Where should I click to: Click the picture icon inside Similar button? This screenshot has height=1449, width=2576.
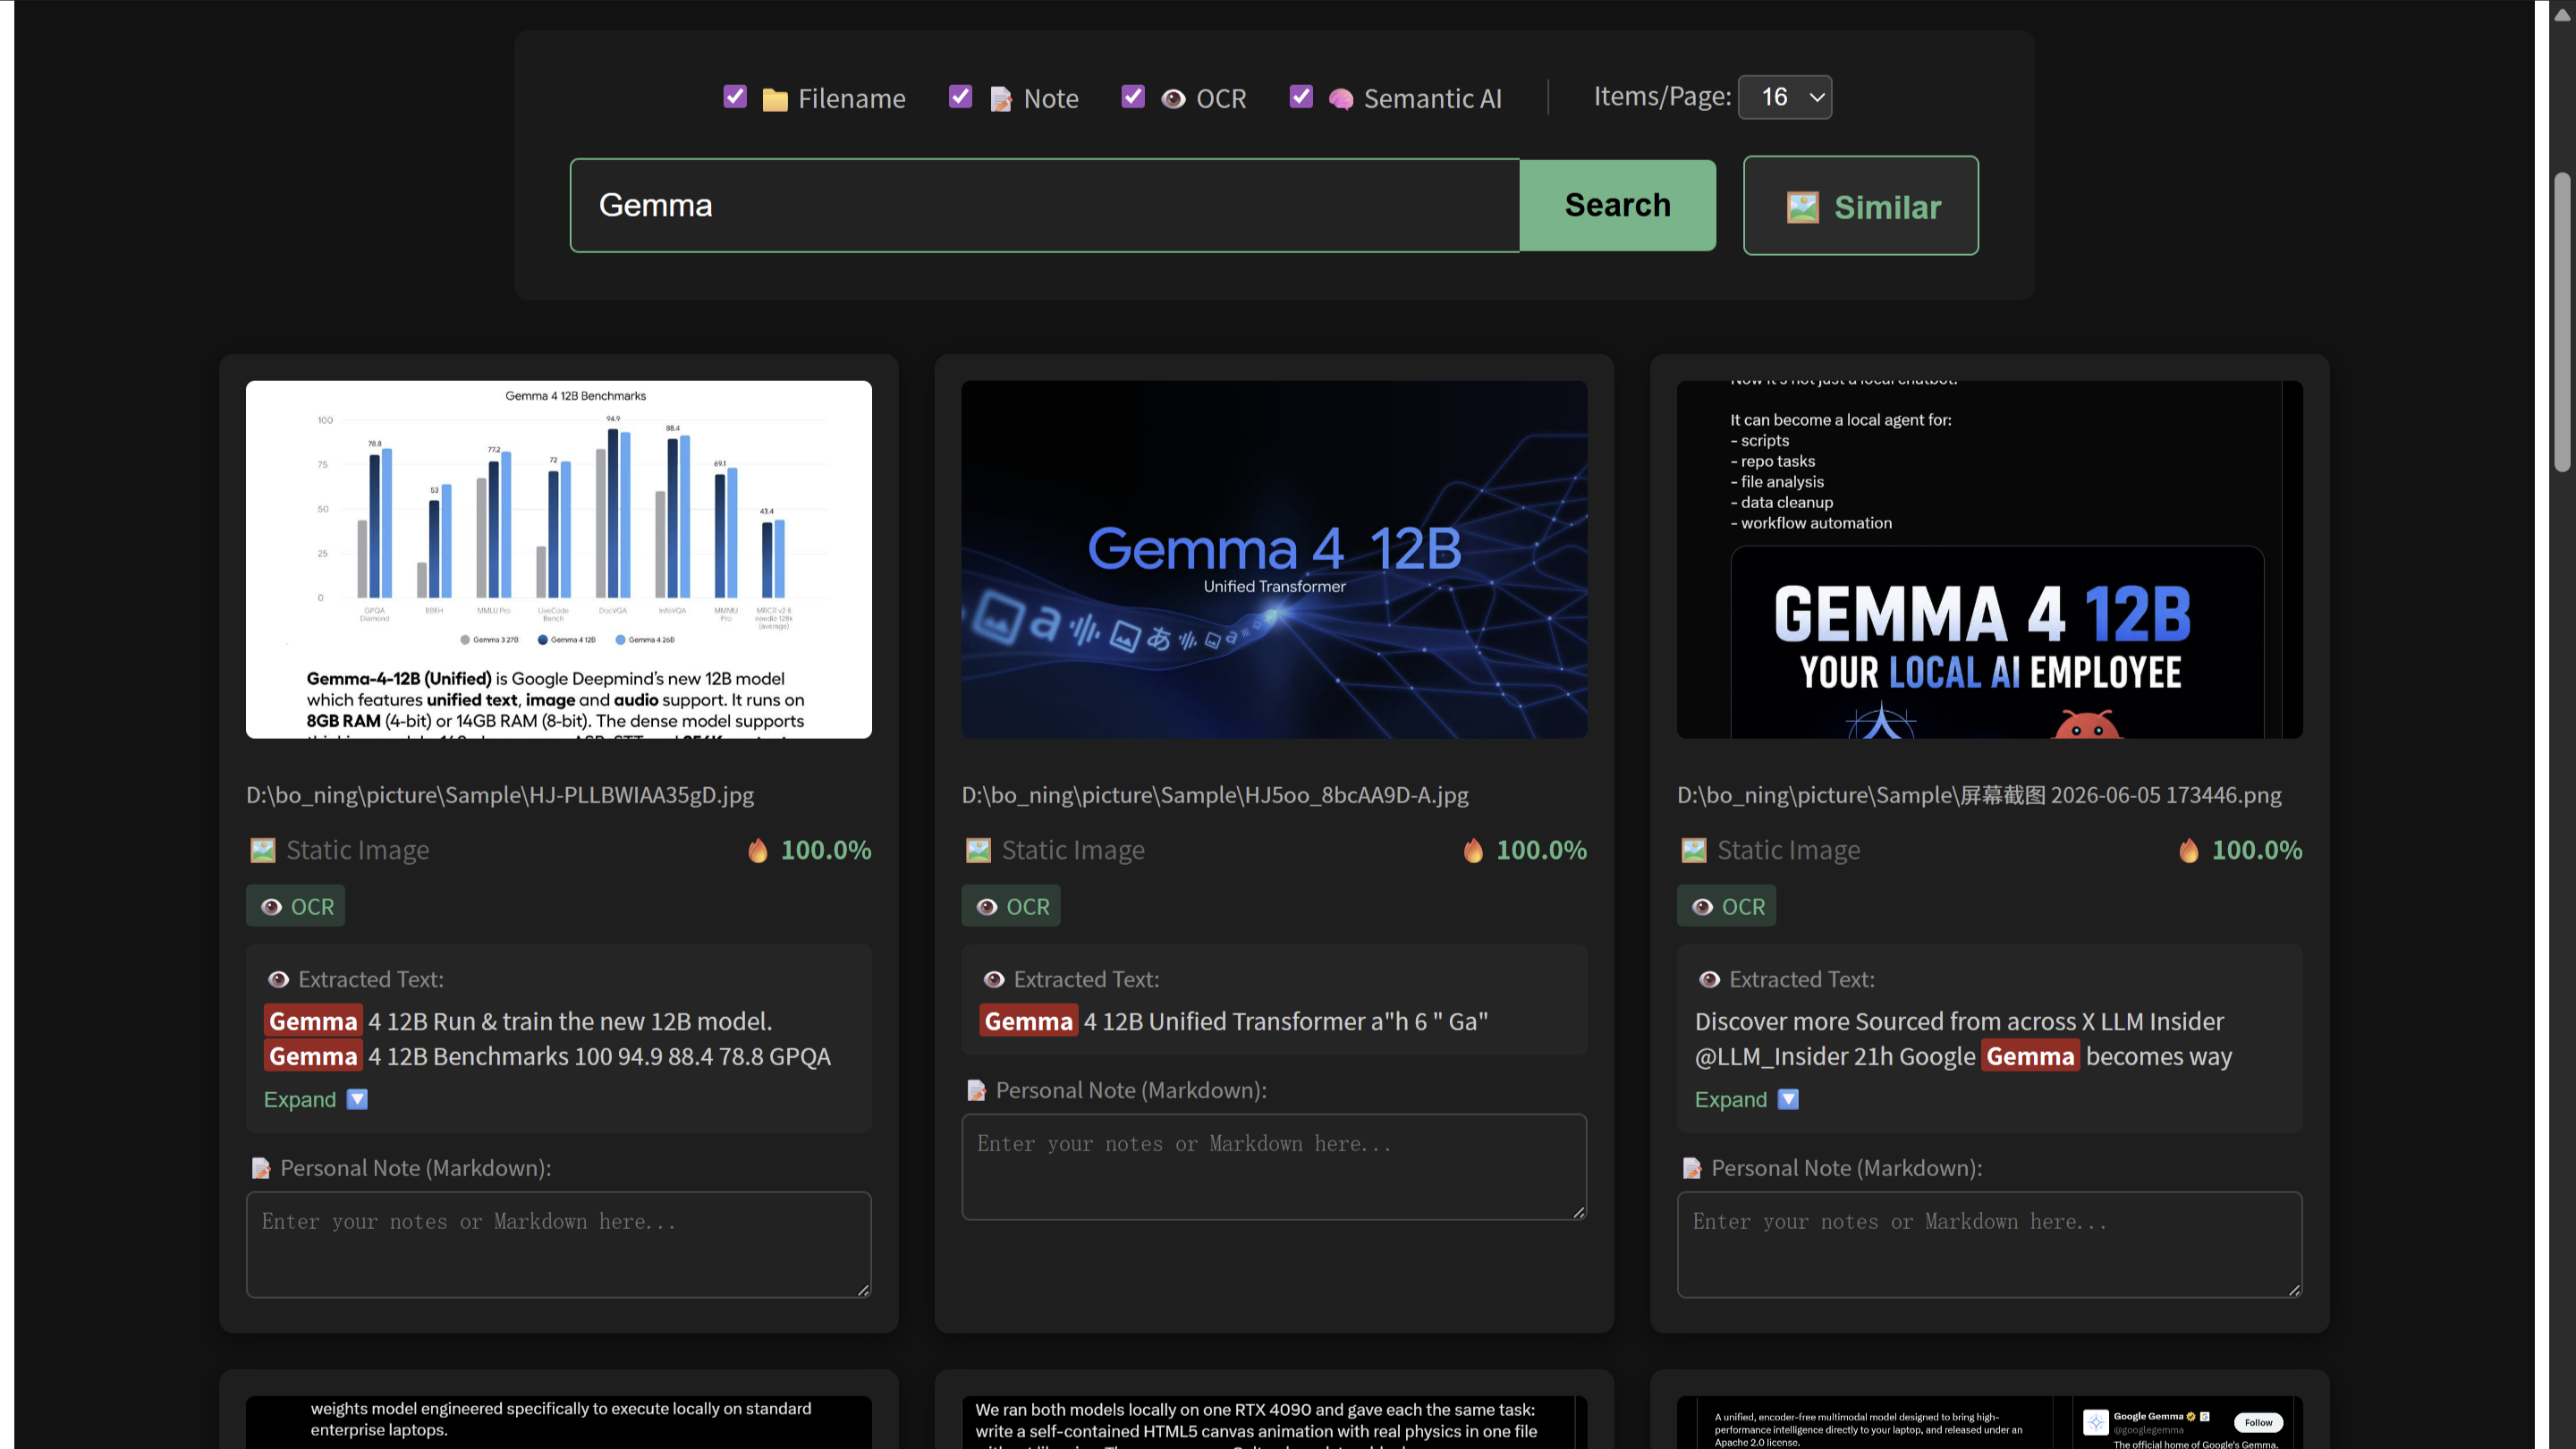point(1802,207)
